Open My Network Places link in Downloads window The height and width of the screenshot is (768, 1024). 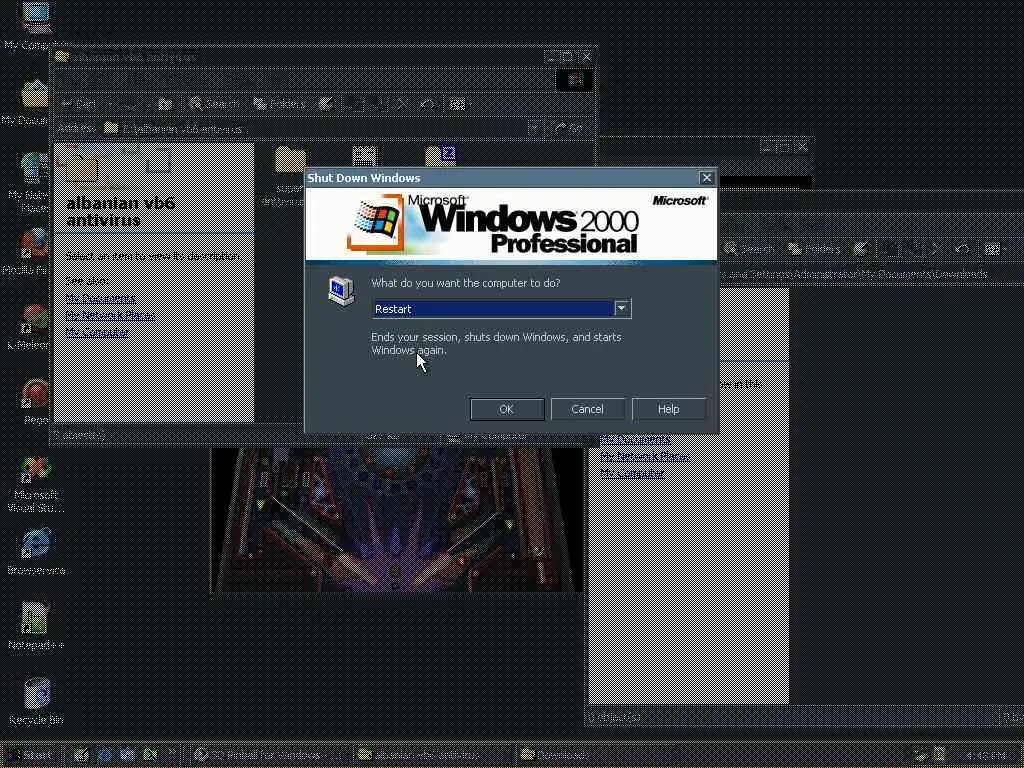click(x=645, y=456)
